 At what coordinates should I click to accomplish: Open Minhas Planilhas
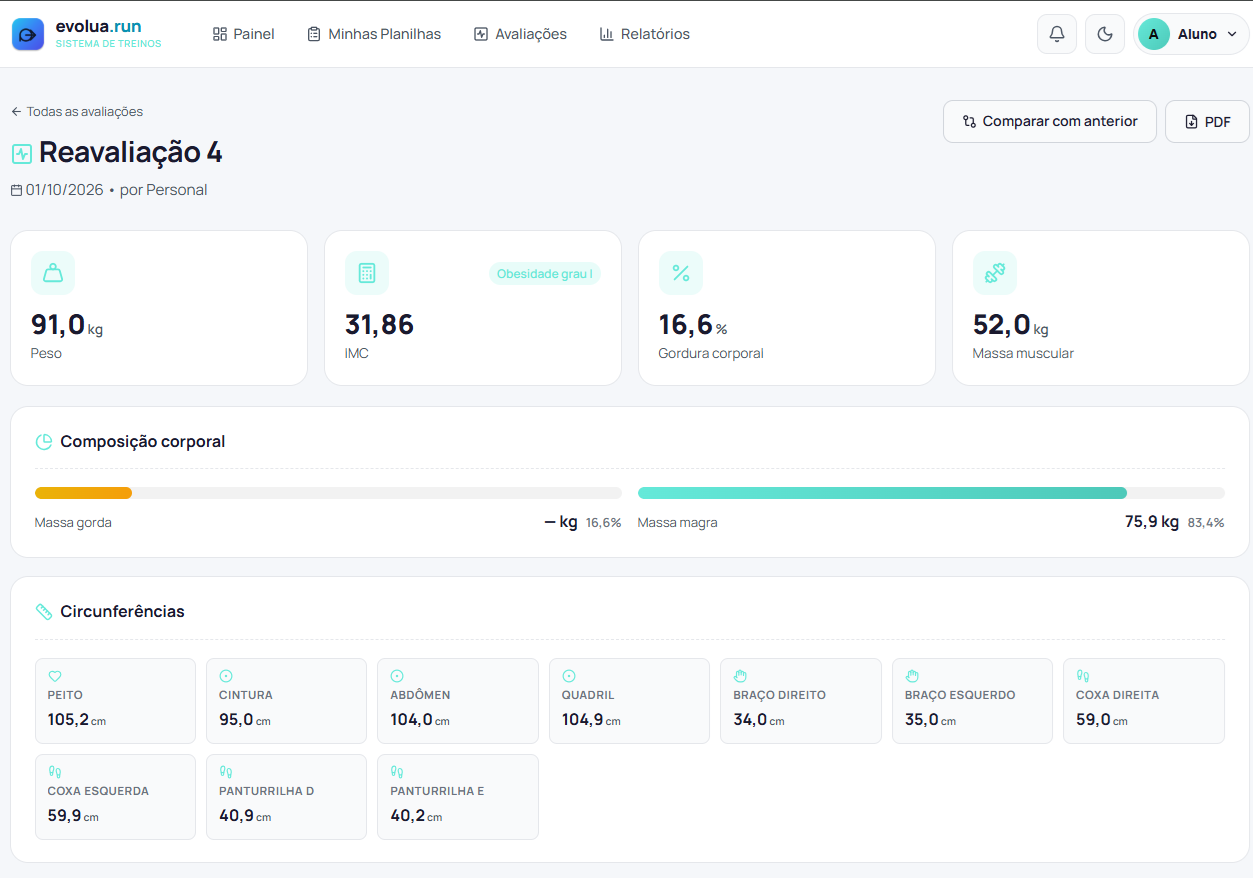[x=374, y=34]
